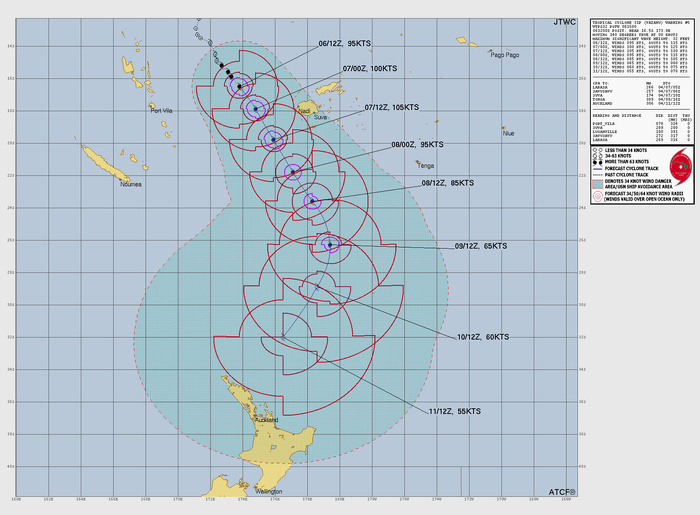Image resolution: width=700 pixels, height=515 pixels.
Task: Click the tropical cyclone warning header line
Action: [641, 22]
